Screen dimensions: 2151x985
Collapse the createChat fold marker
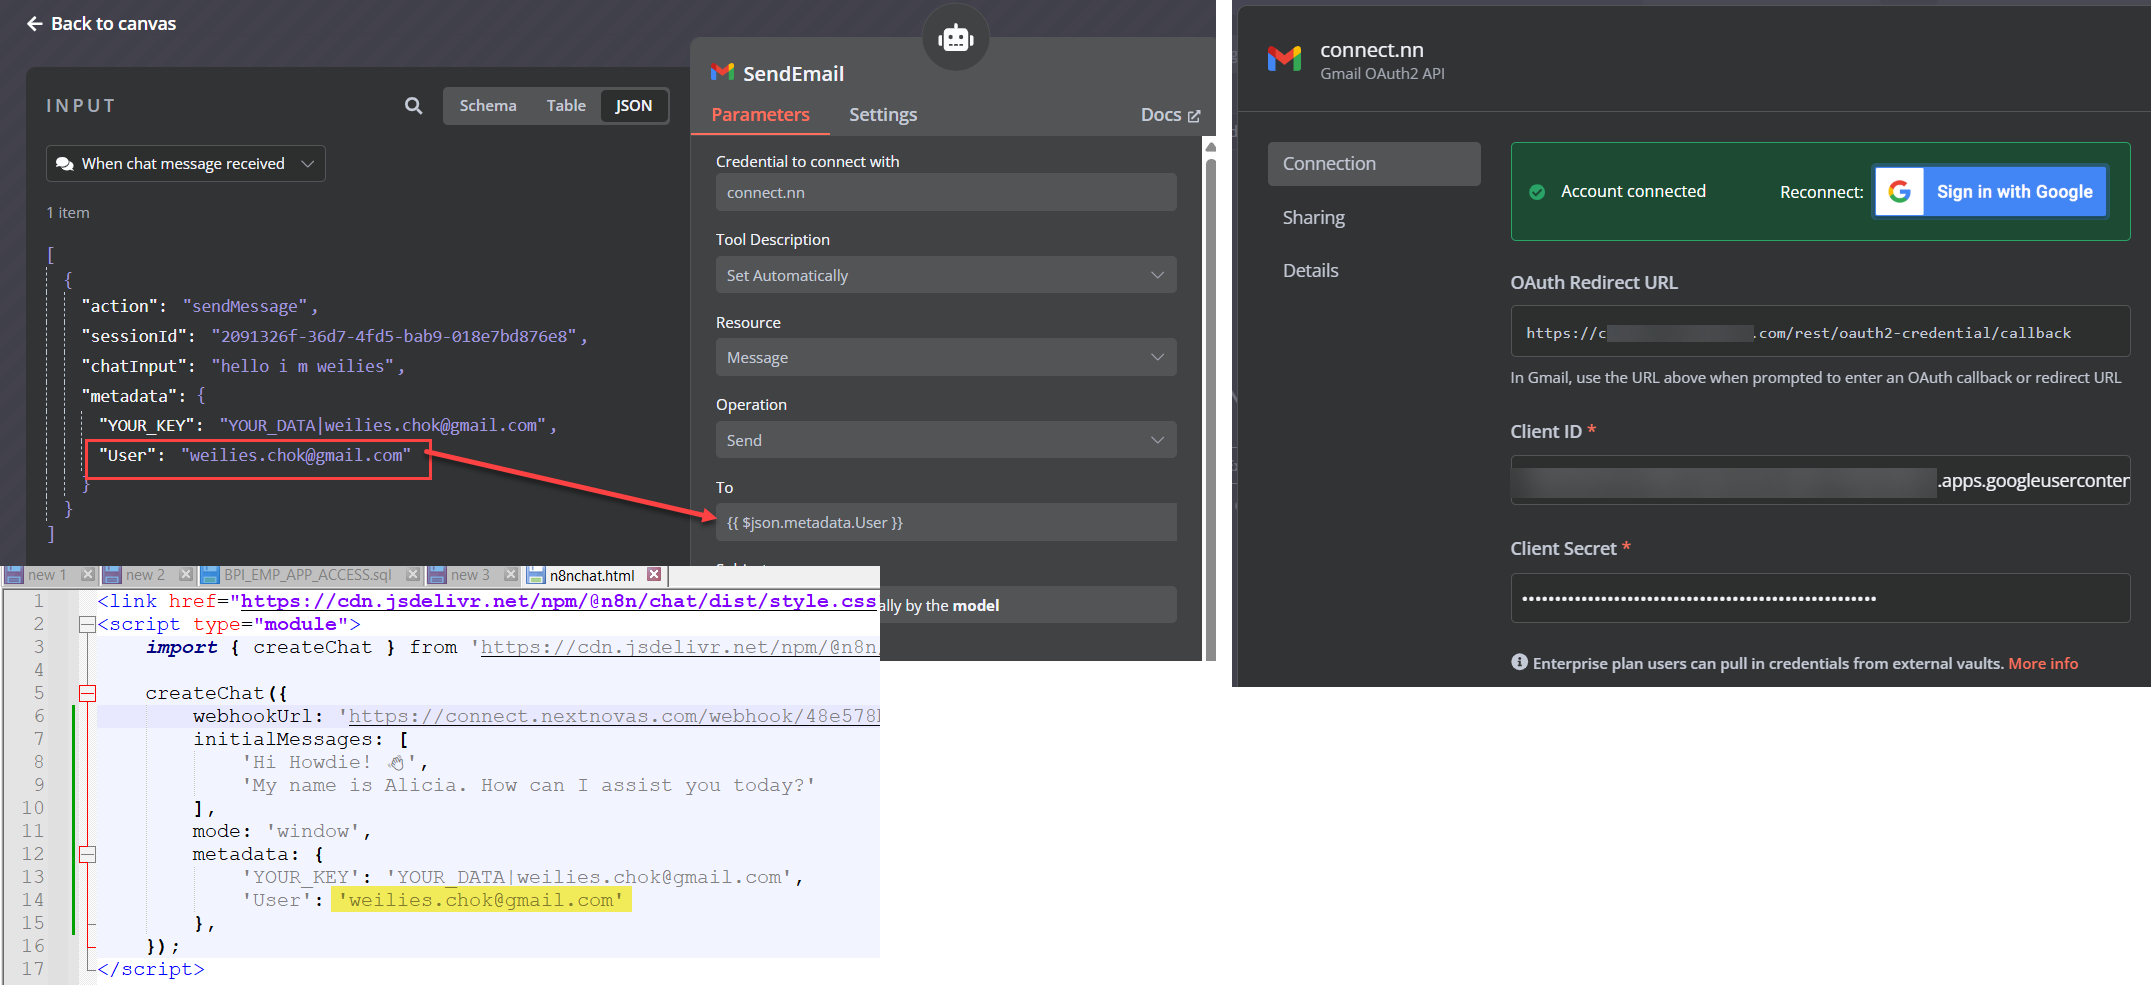[x=87, y=693]
